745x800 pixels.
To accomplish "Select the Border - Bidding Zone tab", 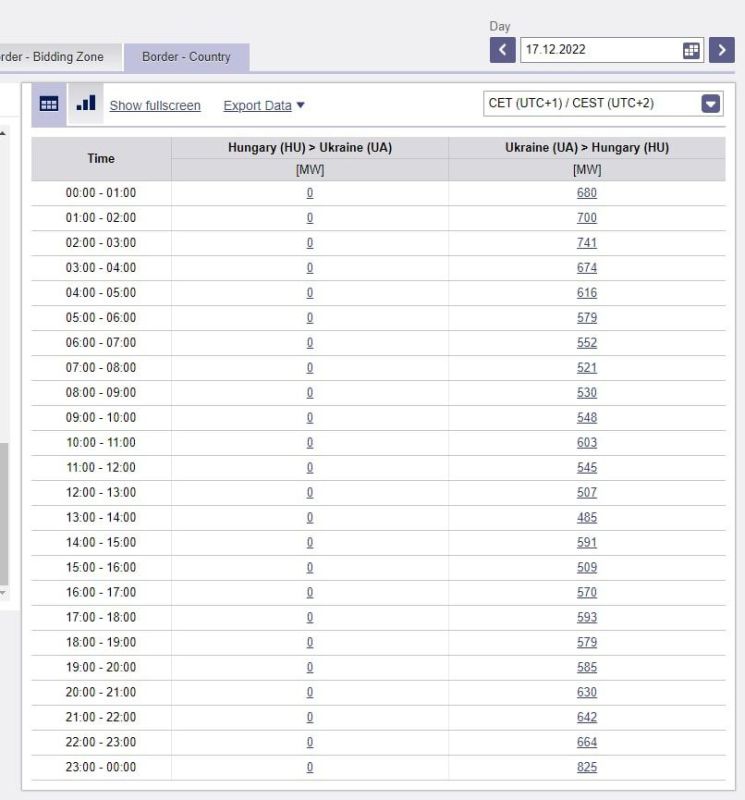I will [x=55, y=57].
